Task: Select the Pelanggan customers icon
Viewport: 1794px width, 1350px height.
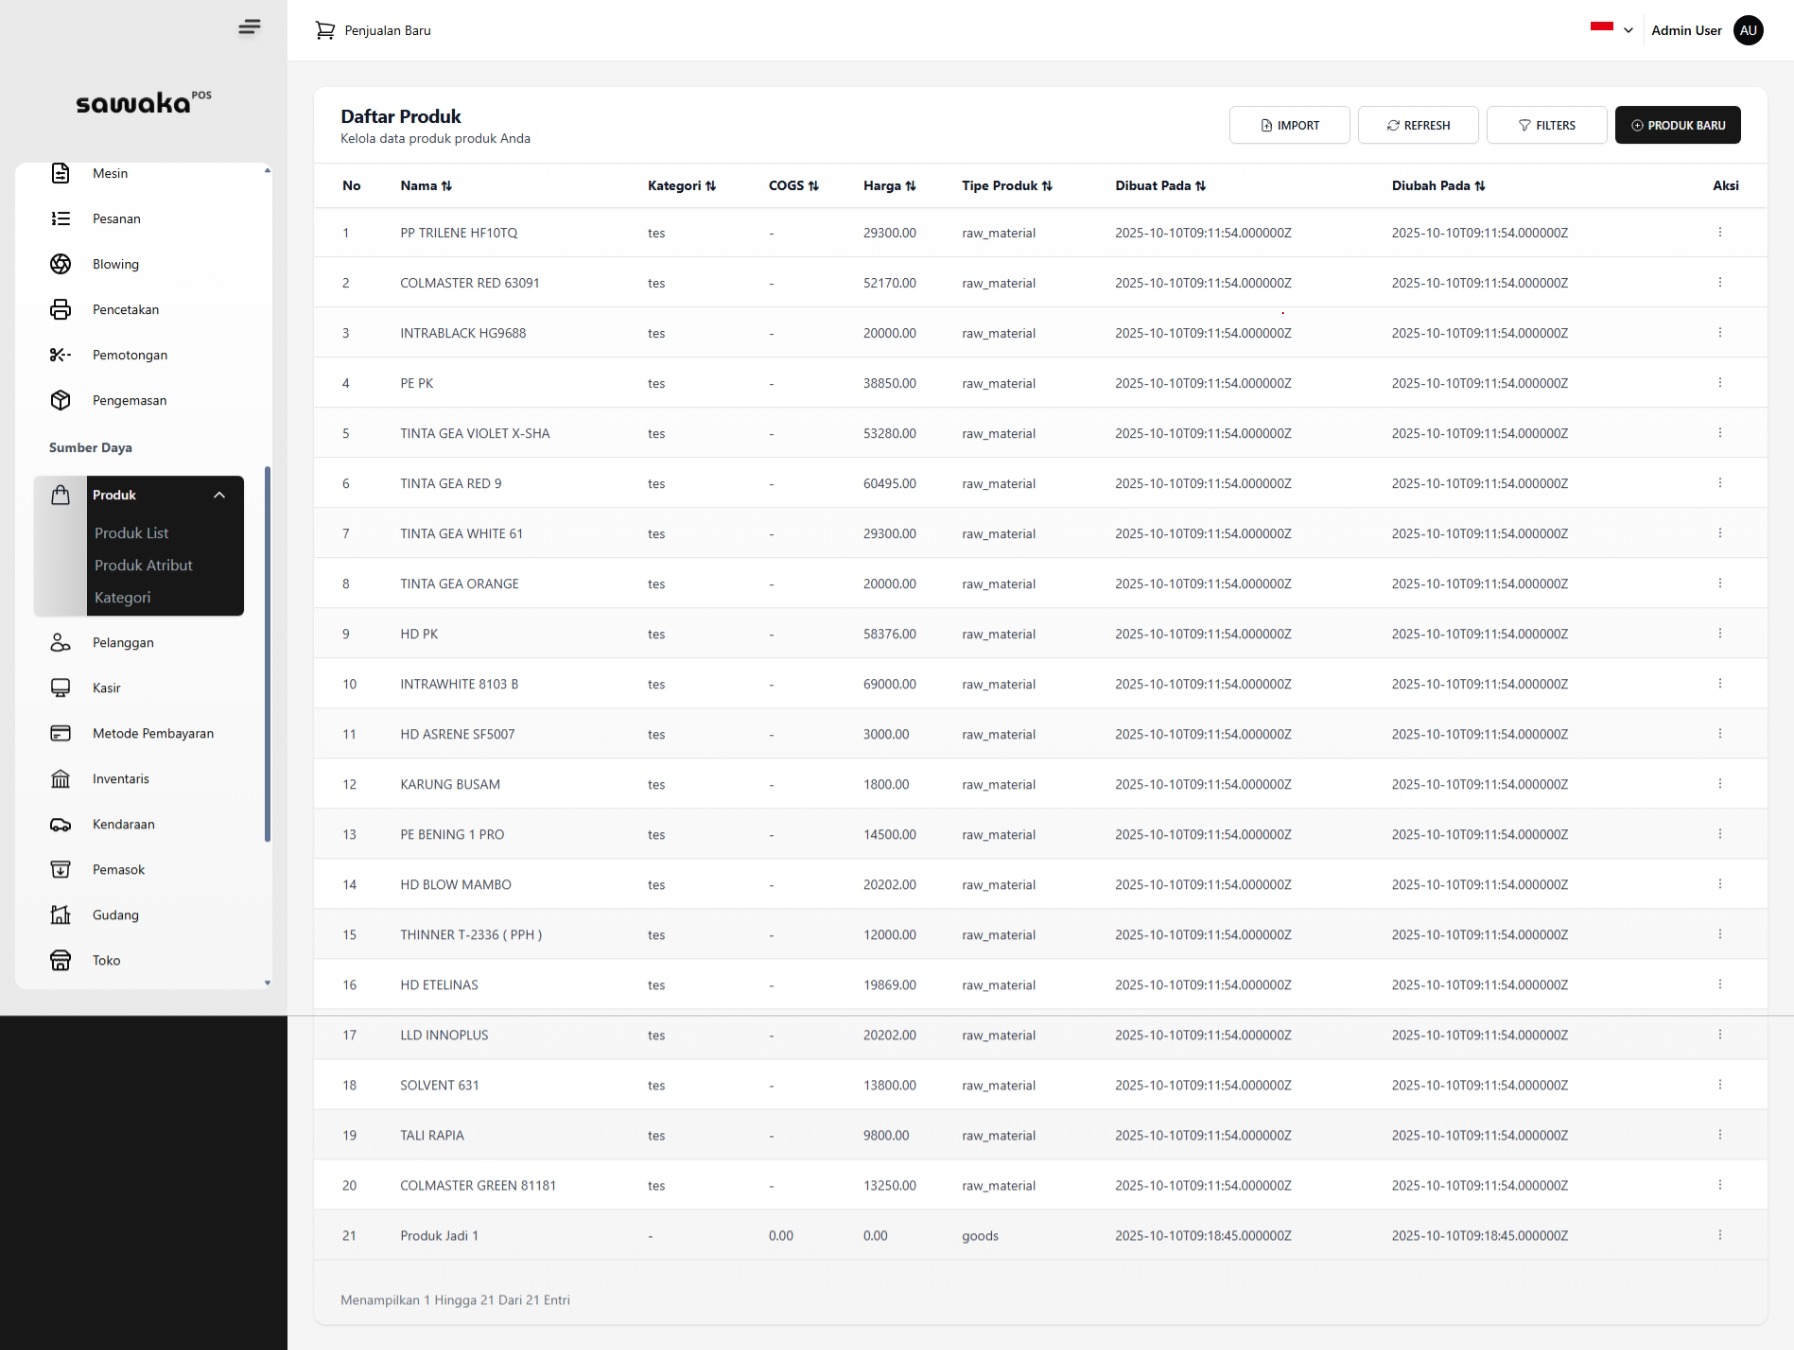Action: (61, 642)
